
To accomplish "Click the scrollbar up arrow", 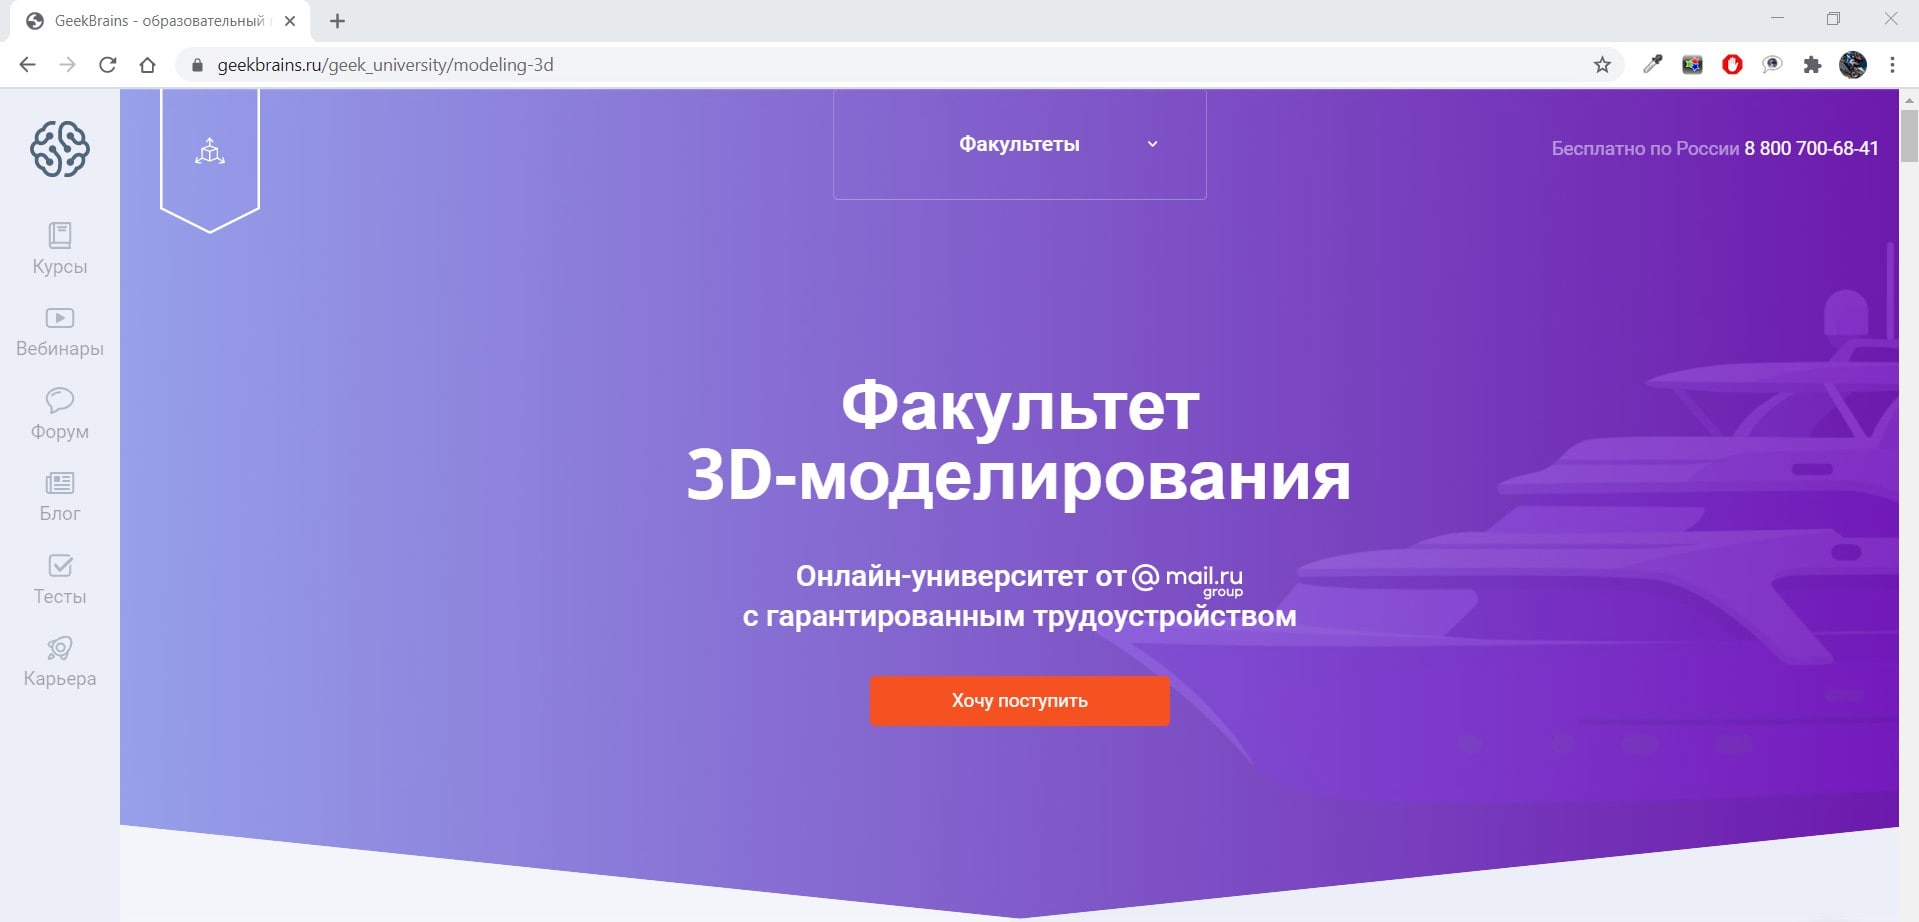I will (x=1909, y=100).
